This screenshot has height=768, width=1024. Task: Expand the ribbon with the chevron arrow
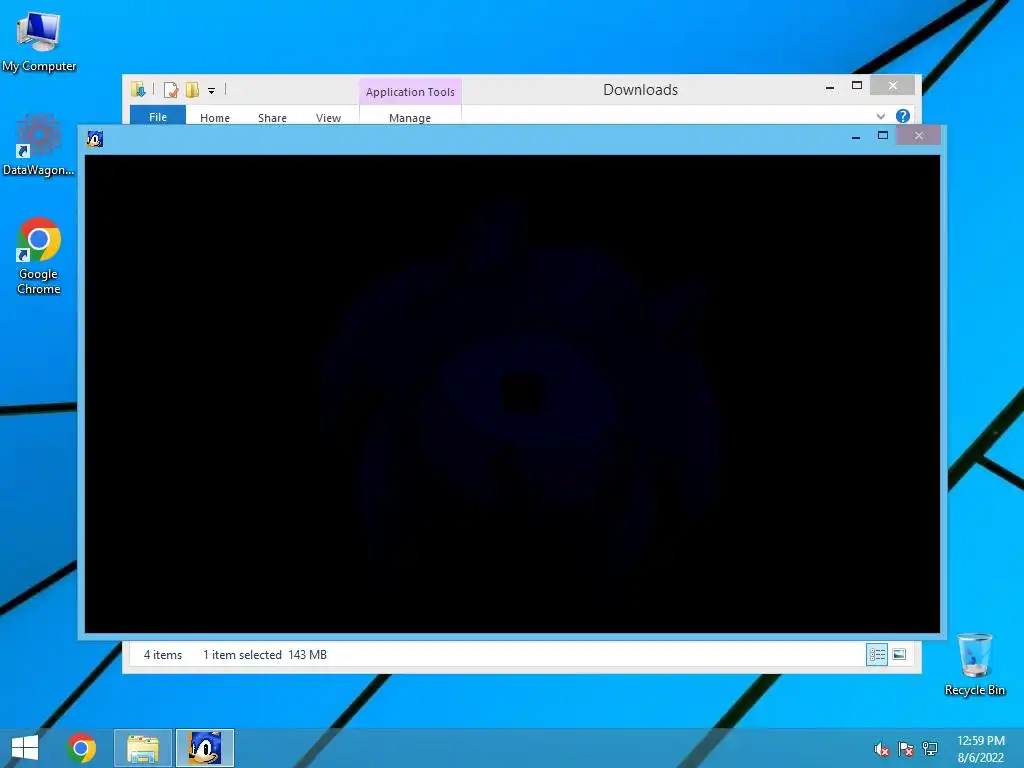(x=880, y=116)
